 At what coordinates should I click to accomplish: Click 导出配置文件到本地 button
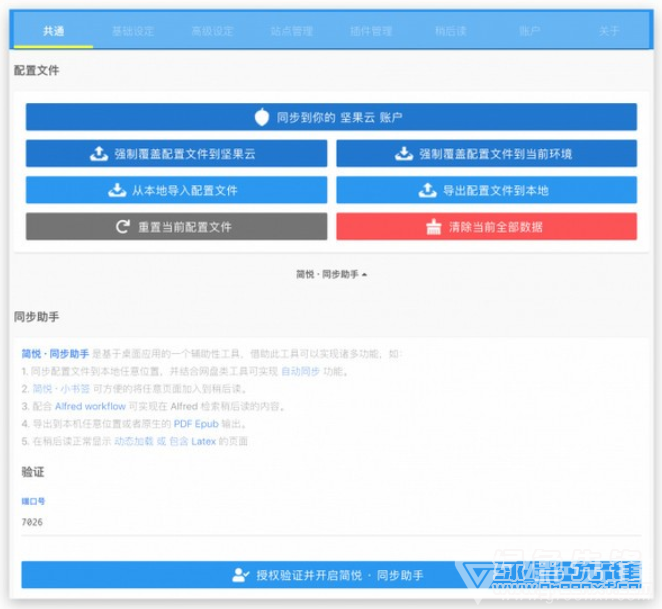tap(486, 190)
